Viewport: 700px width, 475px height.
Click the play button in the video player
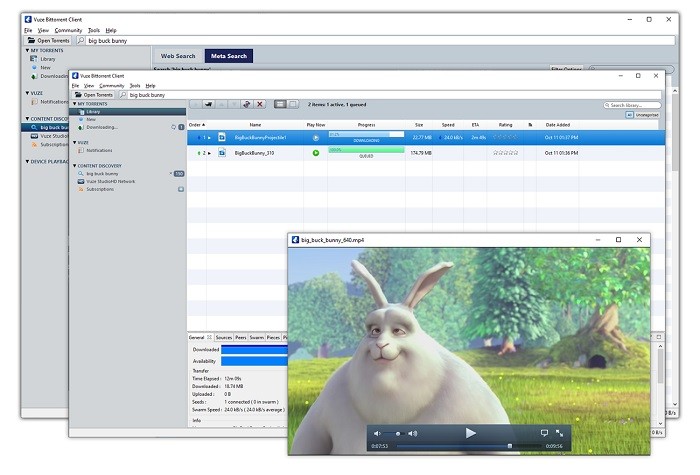(x=470, y=433)
